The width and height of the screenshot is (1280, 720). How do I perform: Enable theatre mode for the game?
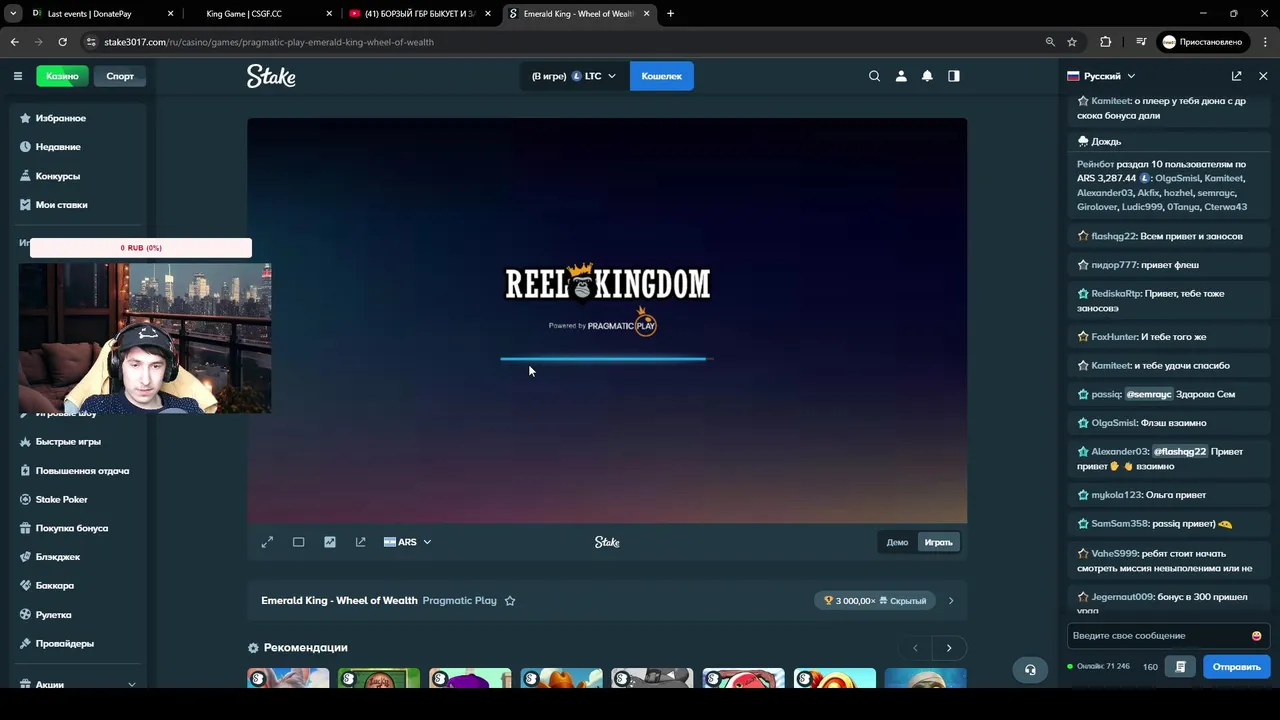click(x=298, y=542)
